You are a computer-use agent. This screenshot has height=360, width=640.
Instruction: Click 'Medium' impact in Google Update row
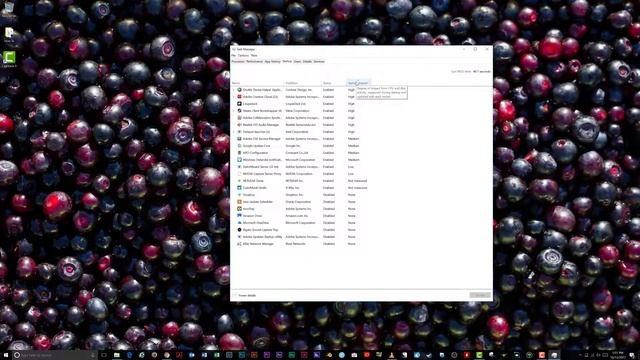coord(353,146)
